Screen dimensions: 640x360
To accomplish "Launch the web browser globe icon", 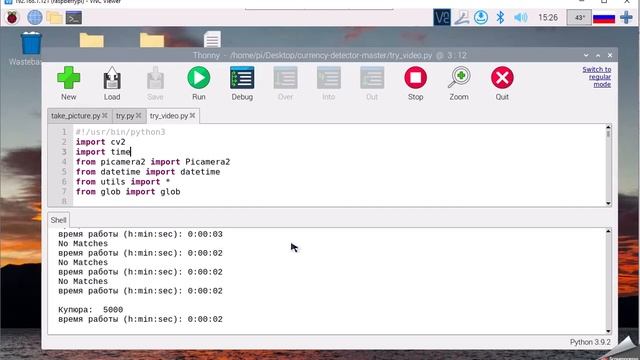I will click(x=35, y=18).
